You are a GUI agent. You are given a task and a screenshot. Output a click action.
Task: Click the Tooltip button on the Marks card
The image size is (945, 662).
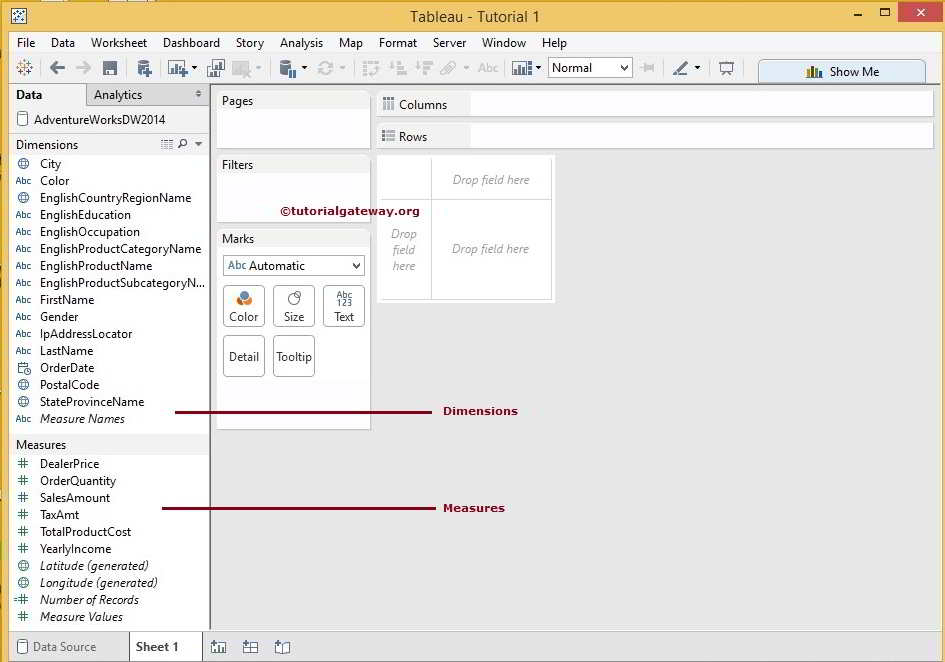click(x=294, y=357)
